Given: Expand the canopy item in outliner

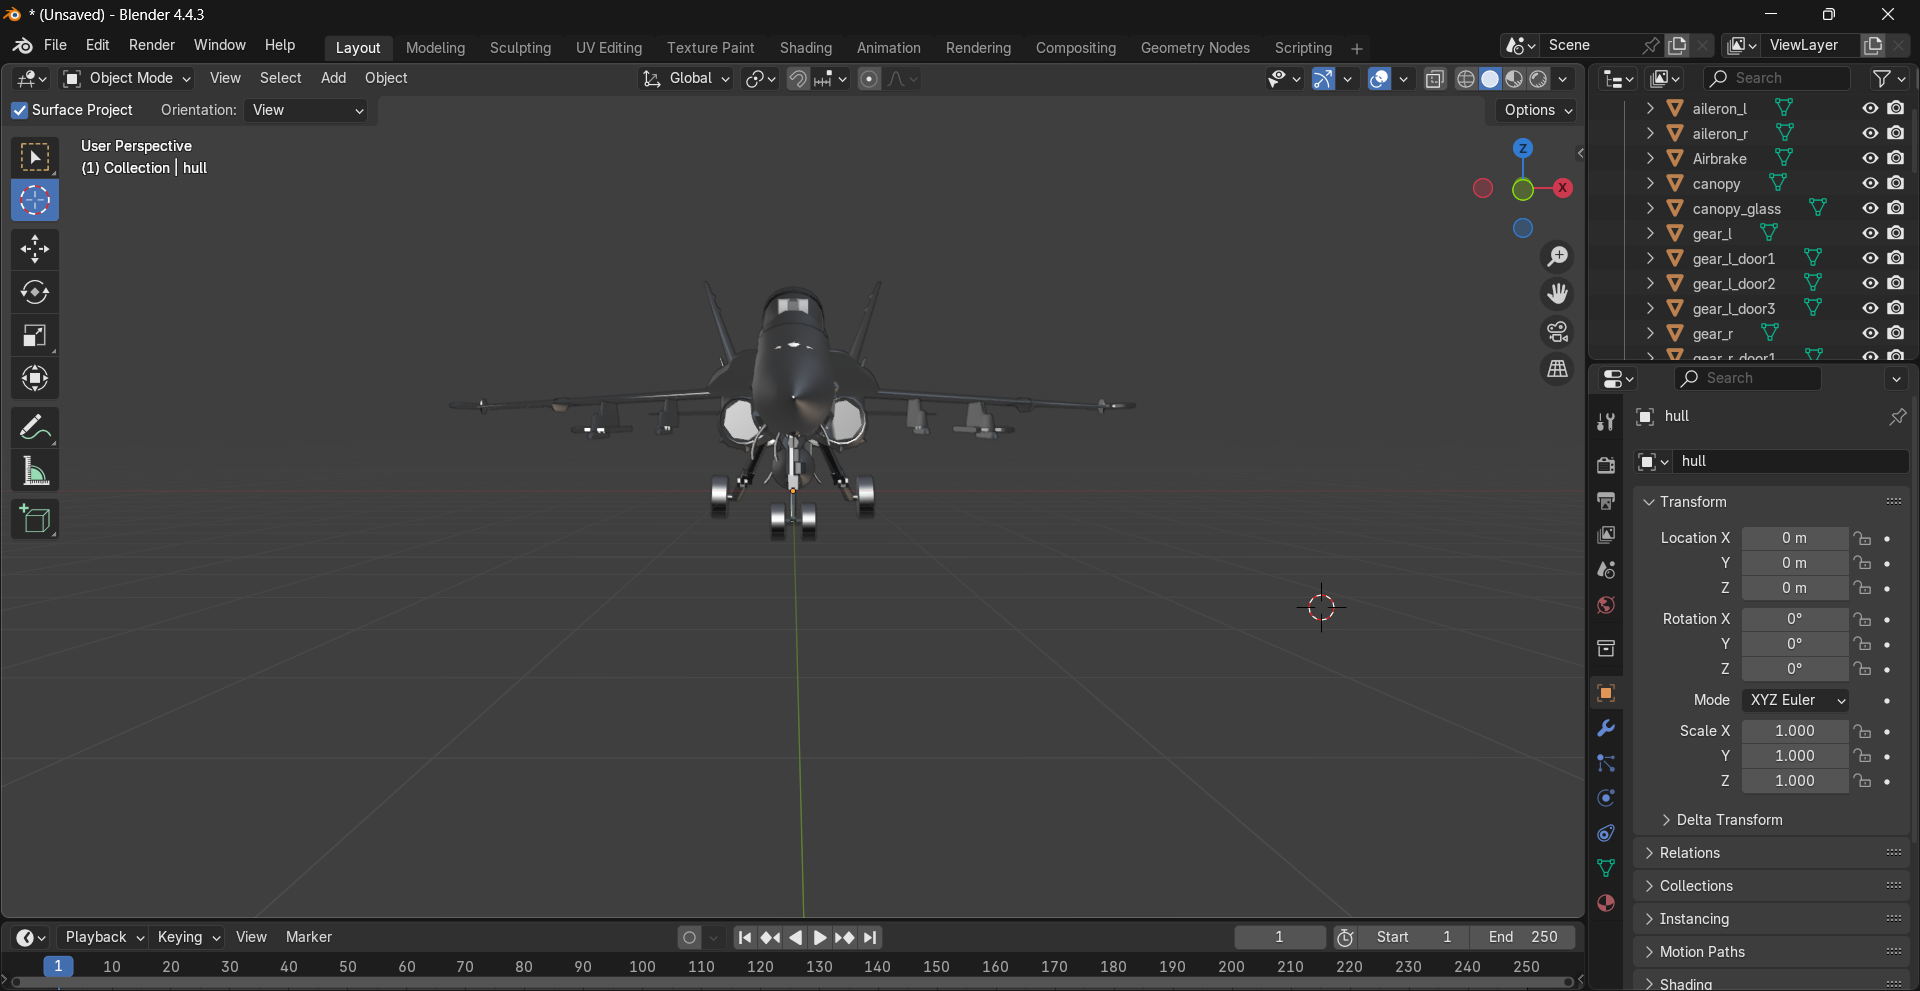Looking at the screenshot, I should [x=1650, y=183].
